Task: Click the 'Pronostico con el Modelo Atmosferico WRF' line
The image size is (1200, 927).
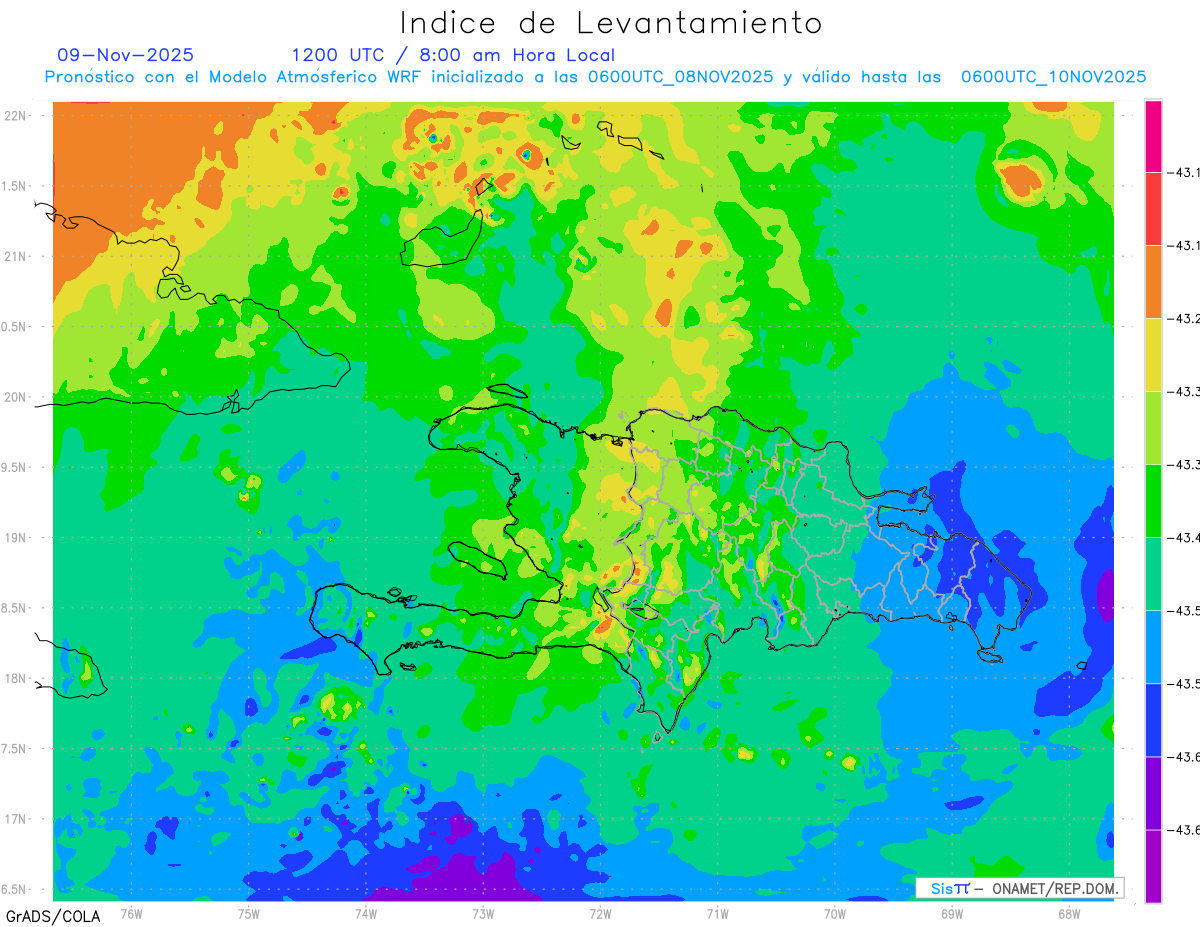Action: pos(595,77)
